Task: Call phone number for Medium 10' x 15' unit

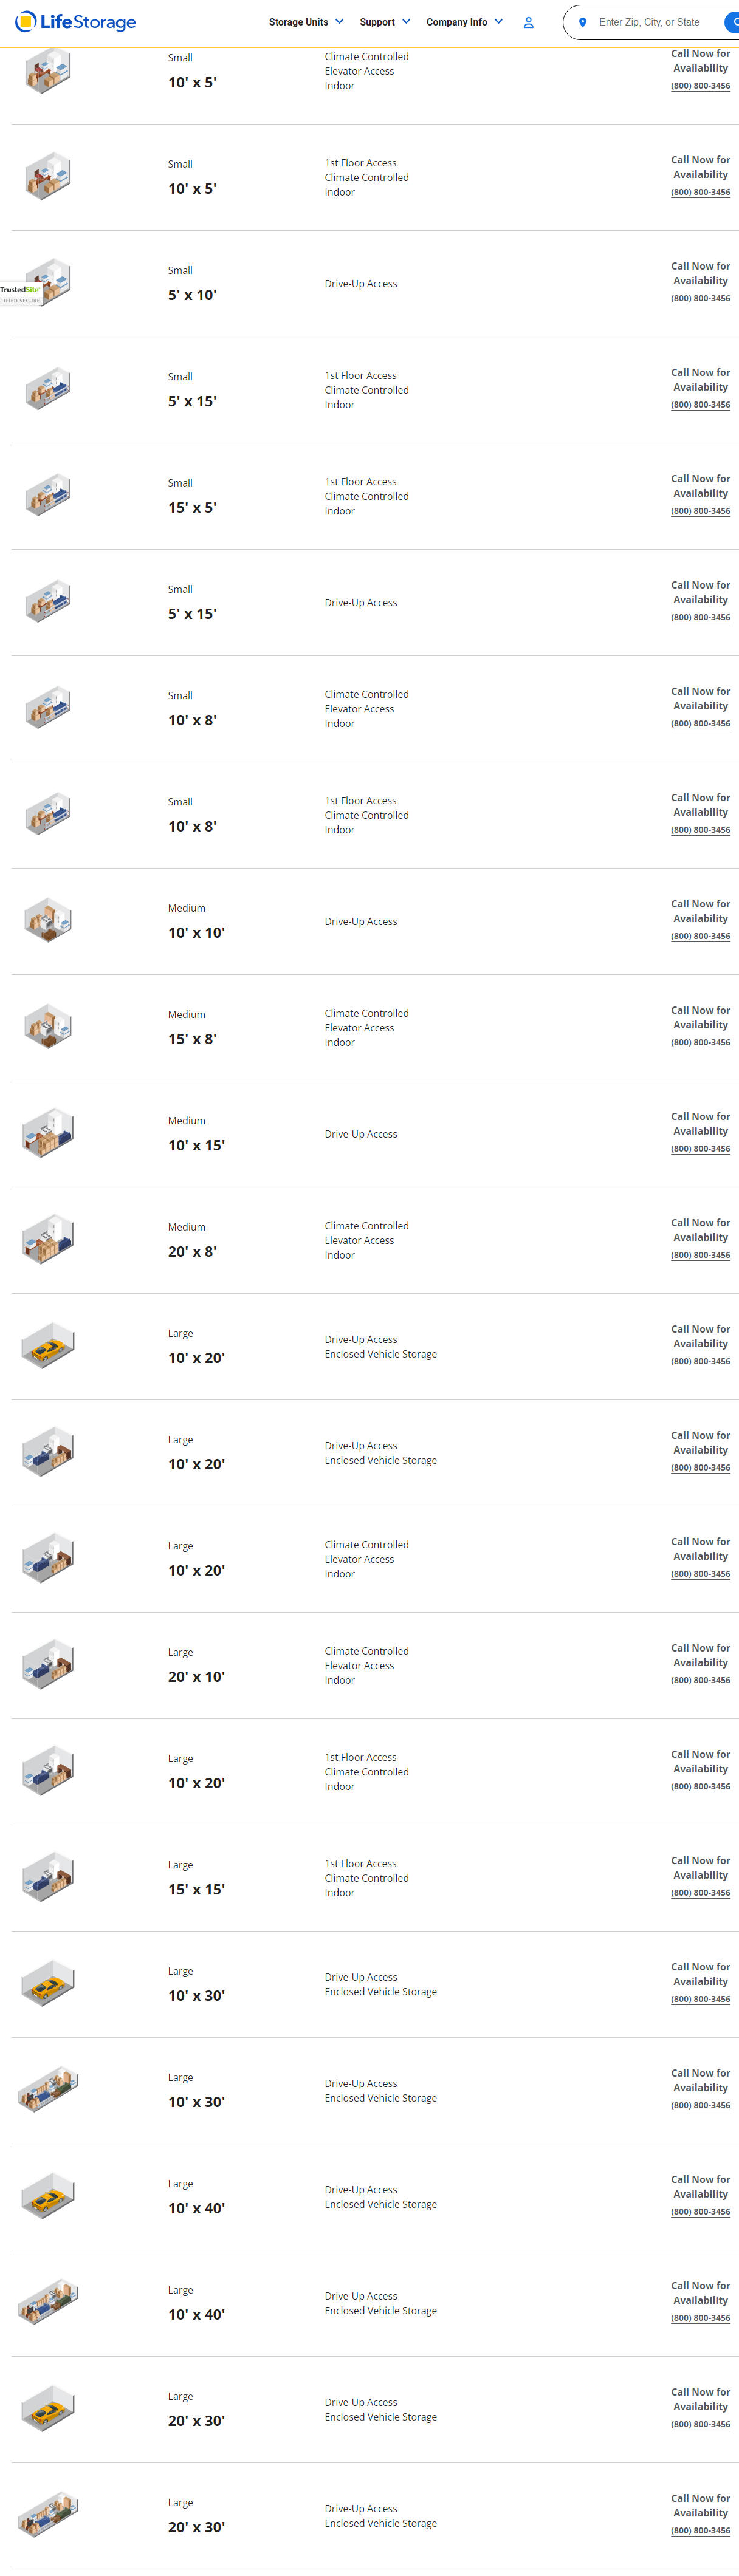Action: pyautogui.click(x=700, y=1149)
